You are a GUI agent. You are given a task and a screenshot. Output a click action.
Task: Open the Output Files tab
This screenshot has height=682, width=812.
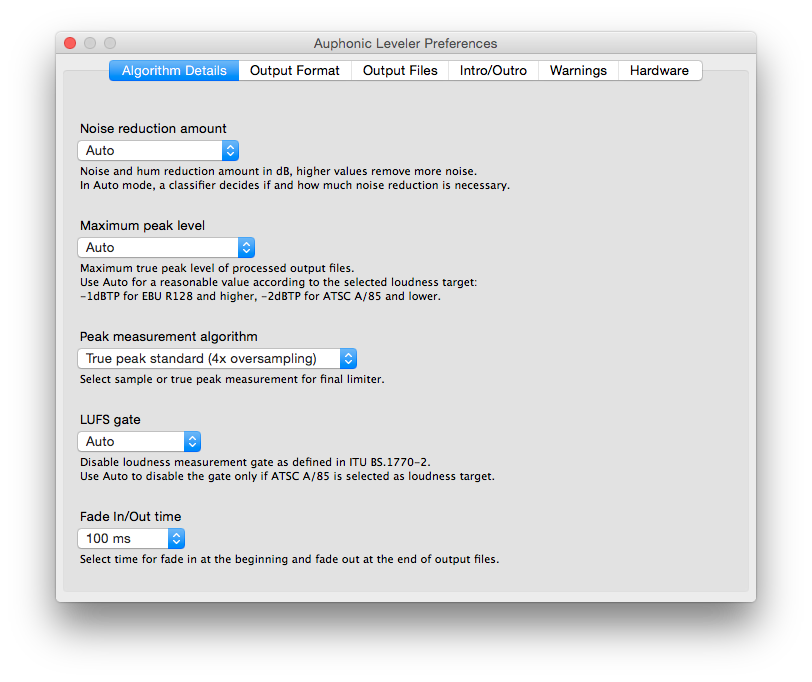(400, 70)
